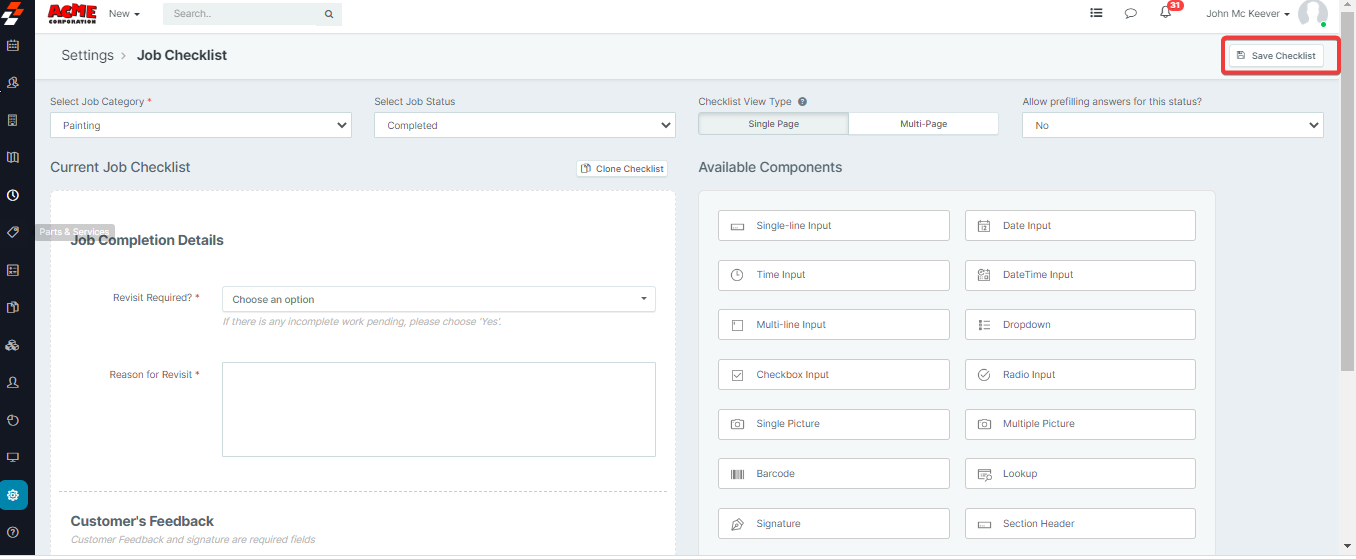The width and height of the screenshot is (1356, 559).
Task: Click the search magnifier icon
Action: [x=328, y=14]
